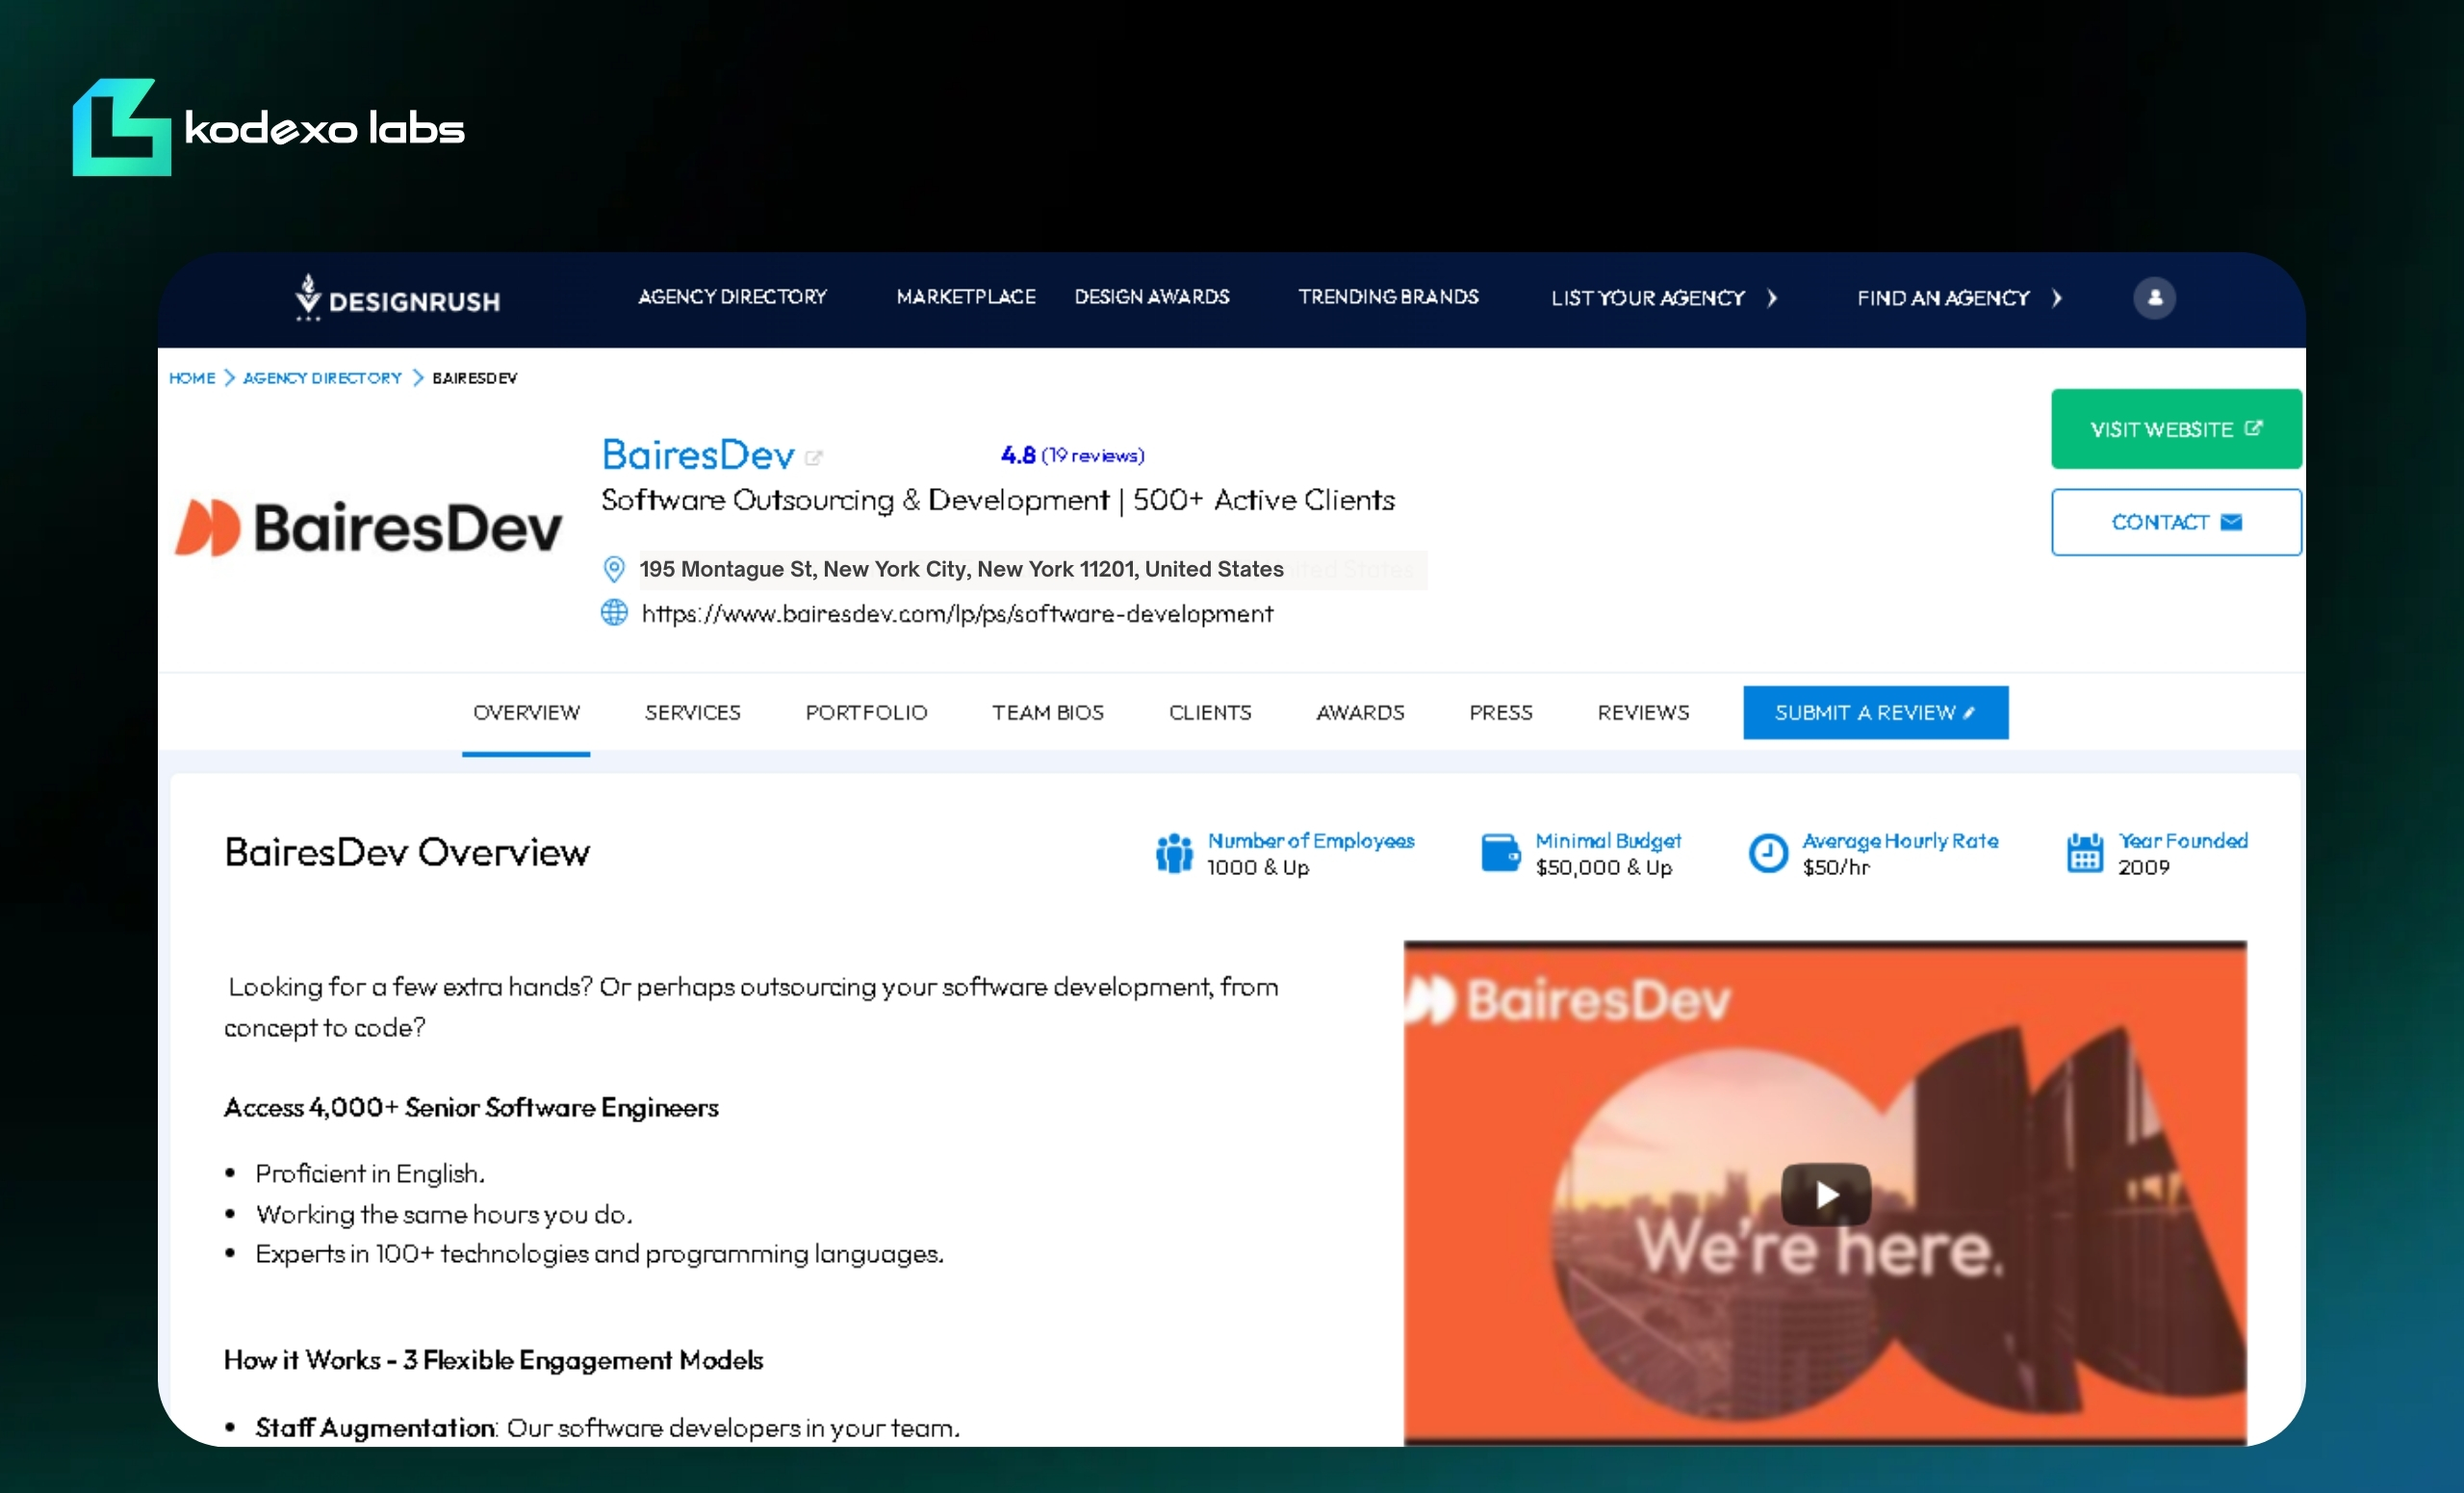This screenshot has width=2464, height=1493.
Task: Switch to the Overview tab
Action: point(526,712)
